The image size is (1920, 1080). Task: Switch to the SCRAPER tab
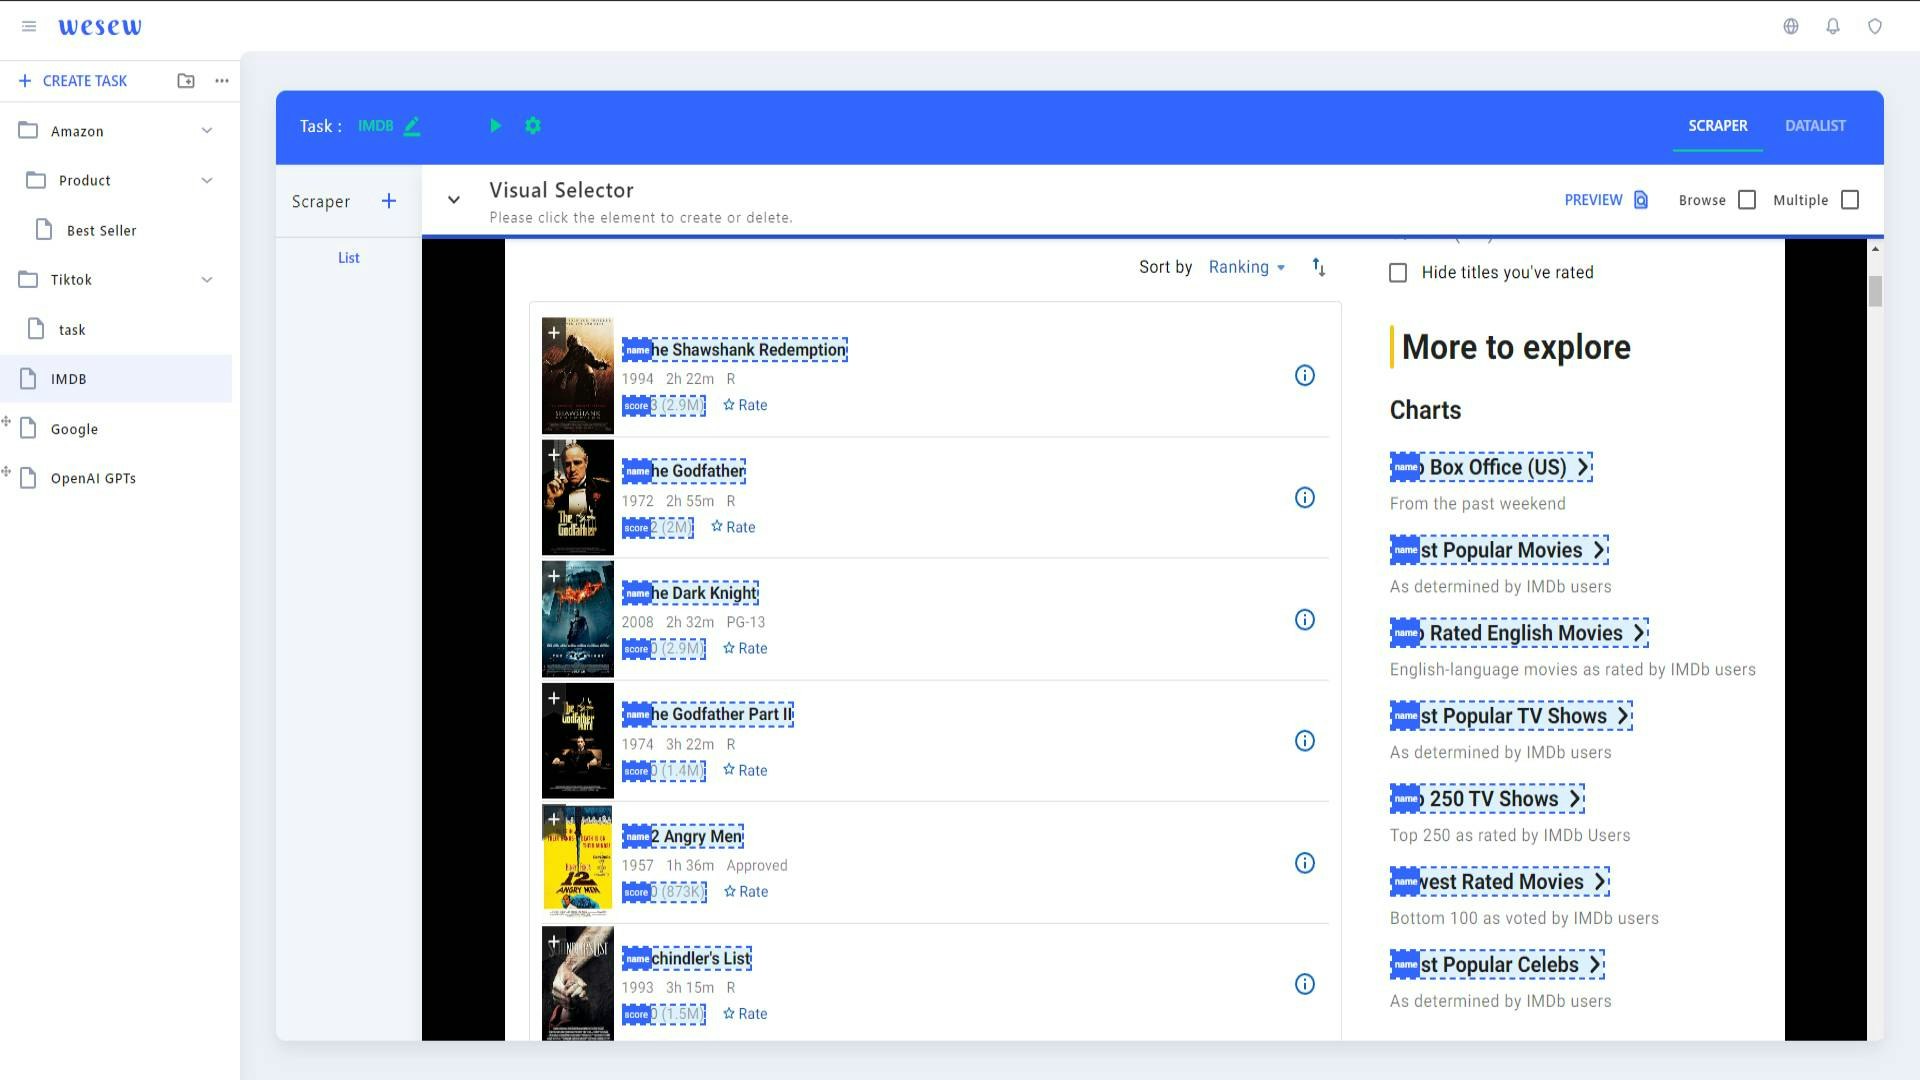pos(1717,126)
